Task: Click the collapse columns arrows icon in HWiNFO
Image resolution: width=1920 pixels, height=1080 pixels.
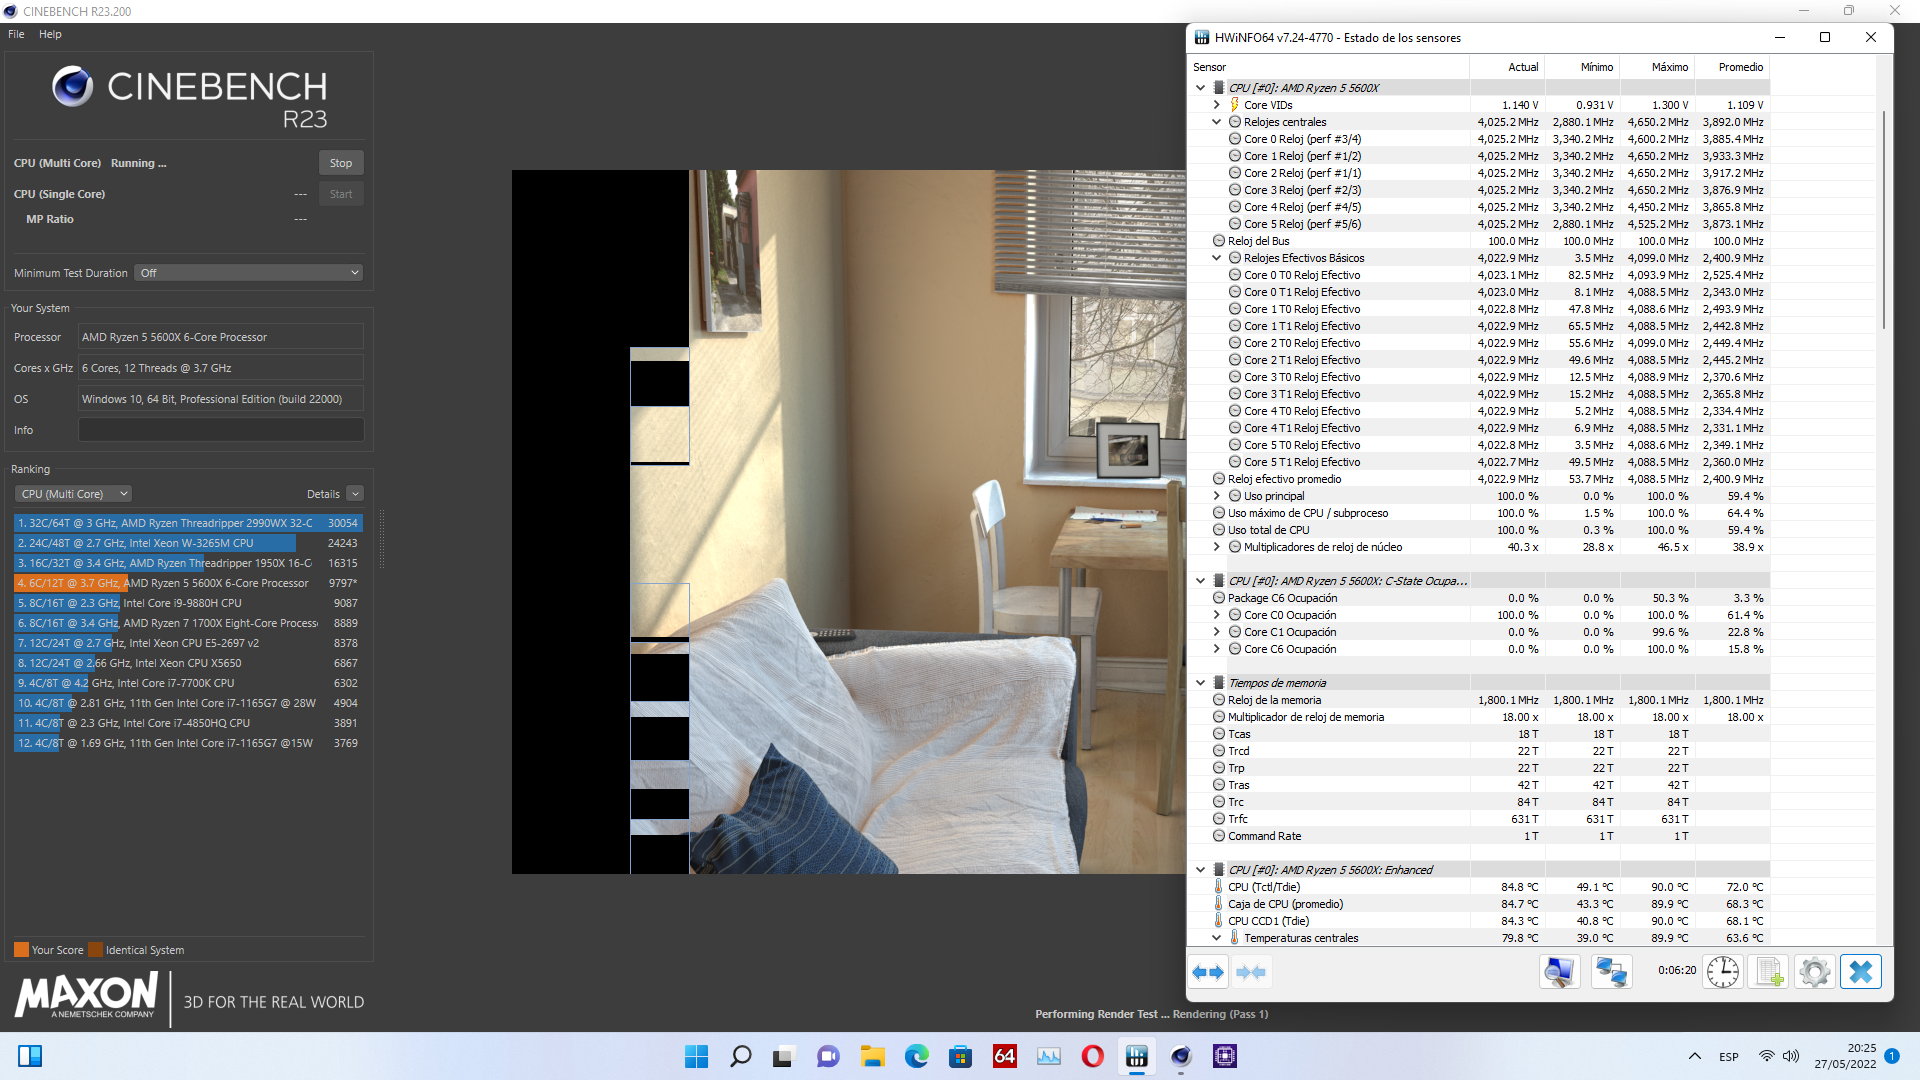Action: pos(1251,972)
